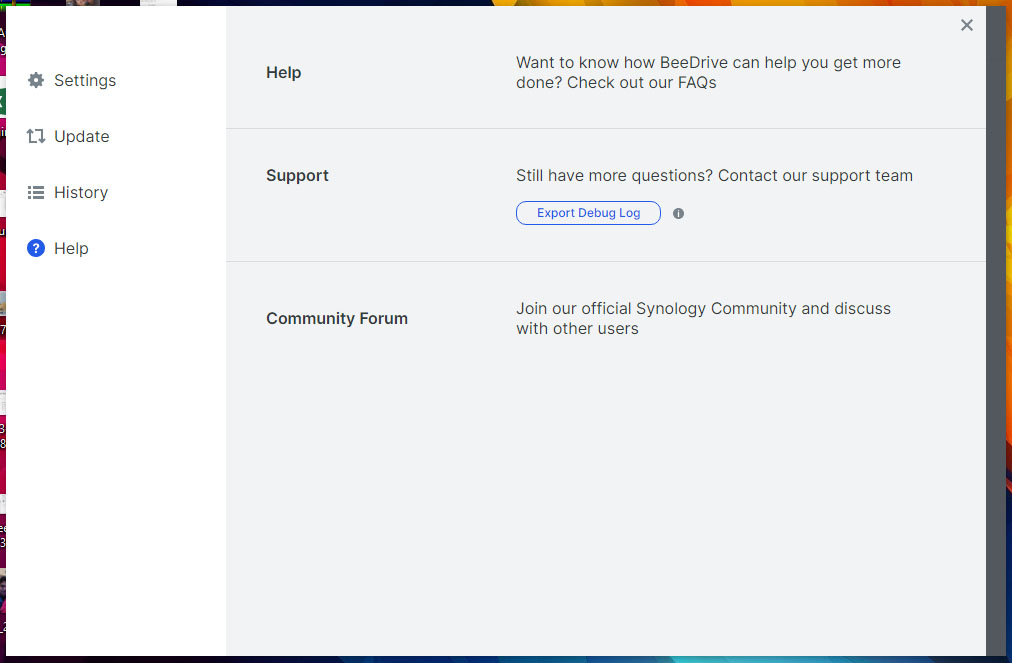Click the gear icon beside Settings
The width and height of the screenshot is (1012, 663).
[x=36, y=80]
